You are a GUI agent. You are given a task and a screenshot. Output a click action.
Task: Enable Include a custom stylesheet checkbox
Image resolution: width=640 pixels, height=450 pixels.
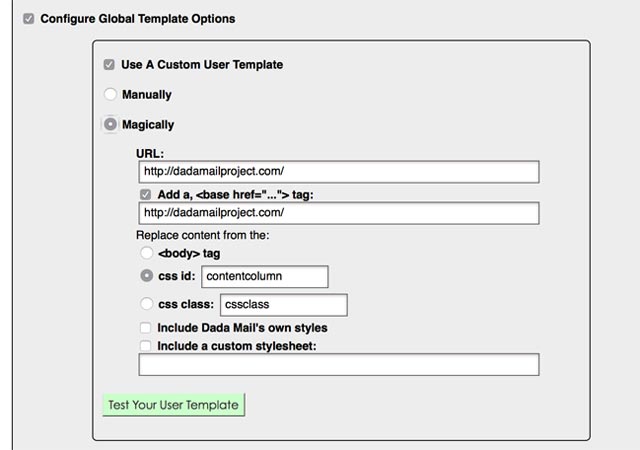[x=145, y=346]
